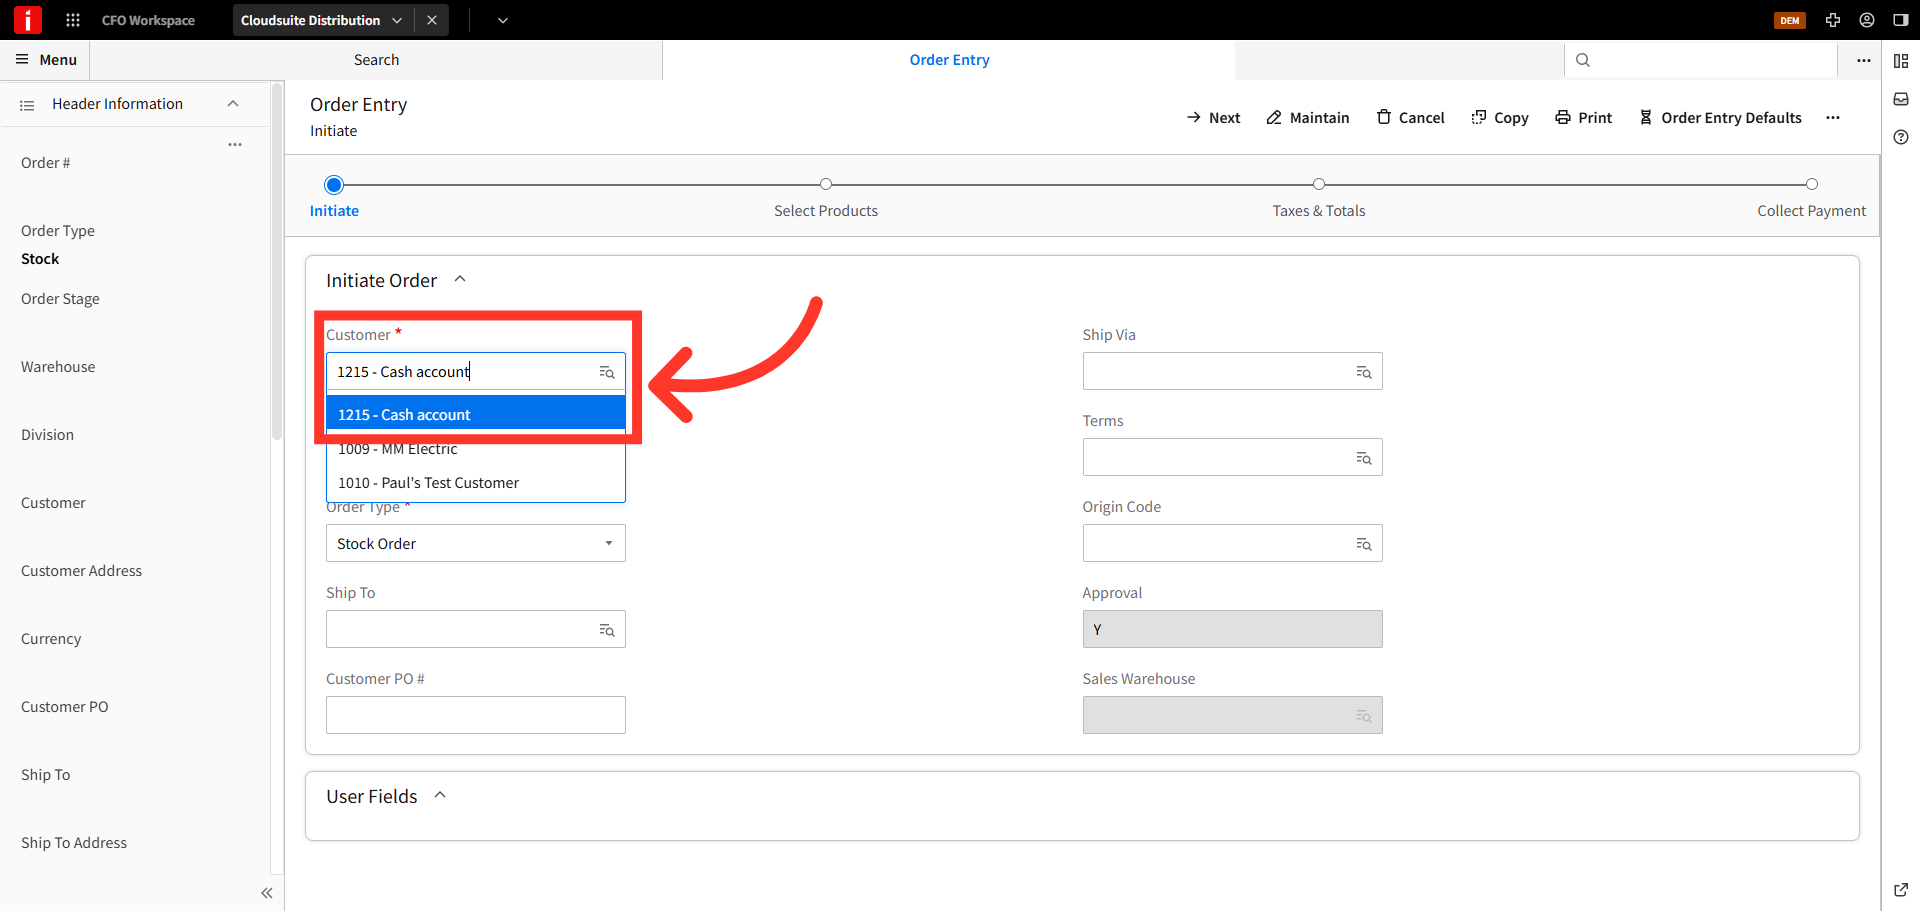Open Order Entry Defaults
1920x911 pixels.
(1720, 118)
